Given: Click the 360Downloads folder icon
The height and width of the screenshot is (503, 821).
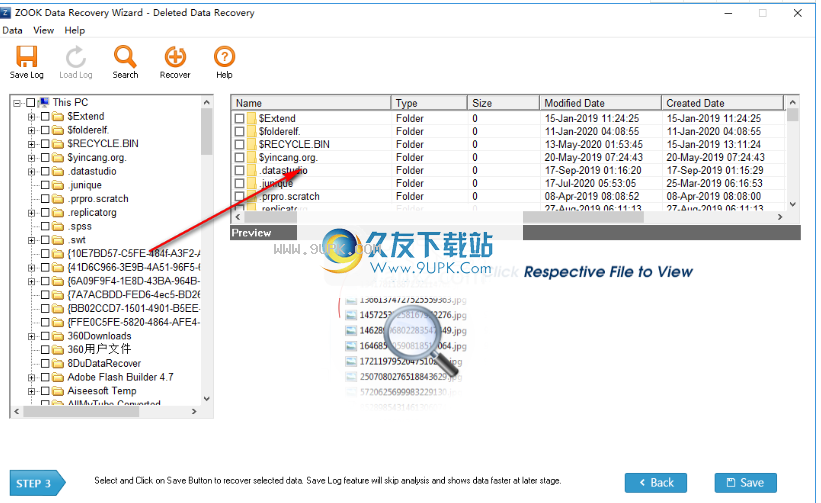Looking at the screenshot, I should pyautogui.click(x=58, y=336).
